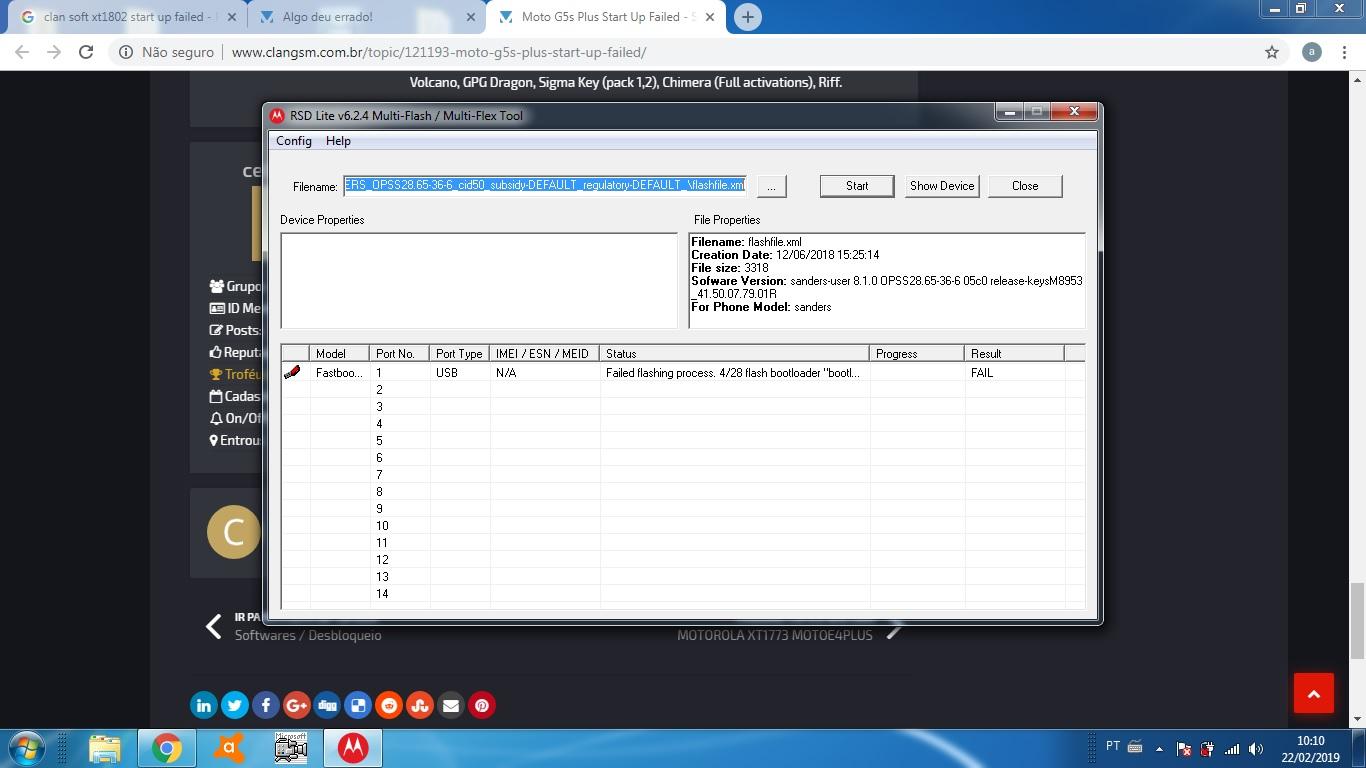Open the Help menu in RSD Lite
This screenshot has height=768, width=1366.
coord(338,141)
